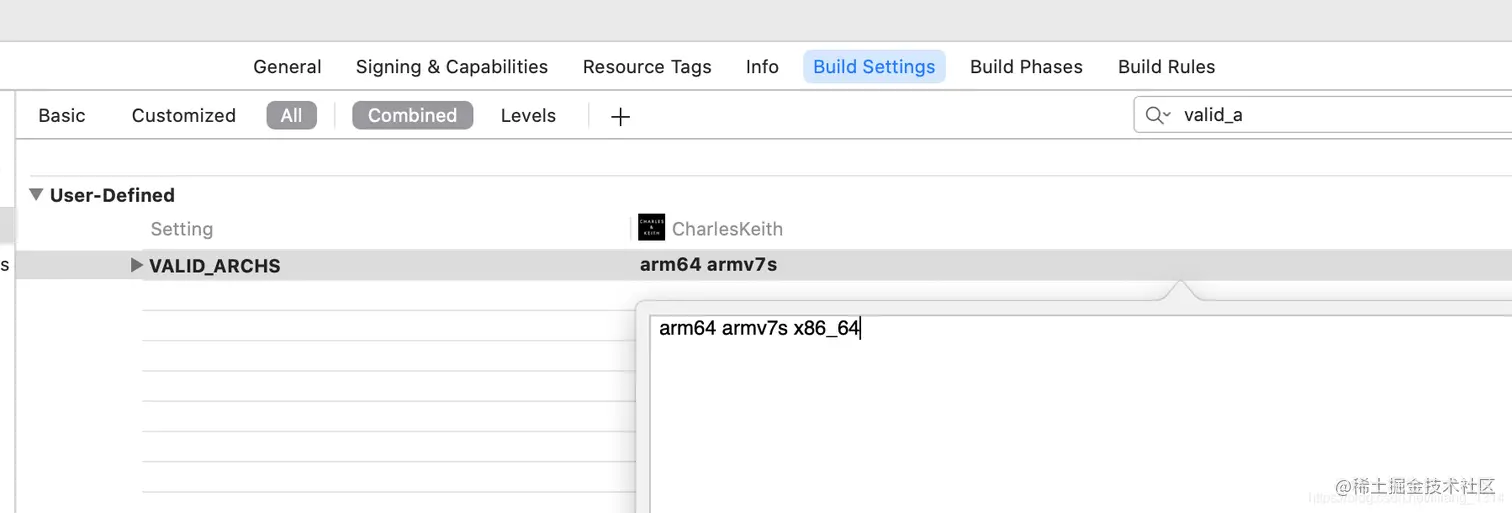The image size is (1512, 513).
Task: Select the Build Settings tab
Action: click(874, 67)
